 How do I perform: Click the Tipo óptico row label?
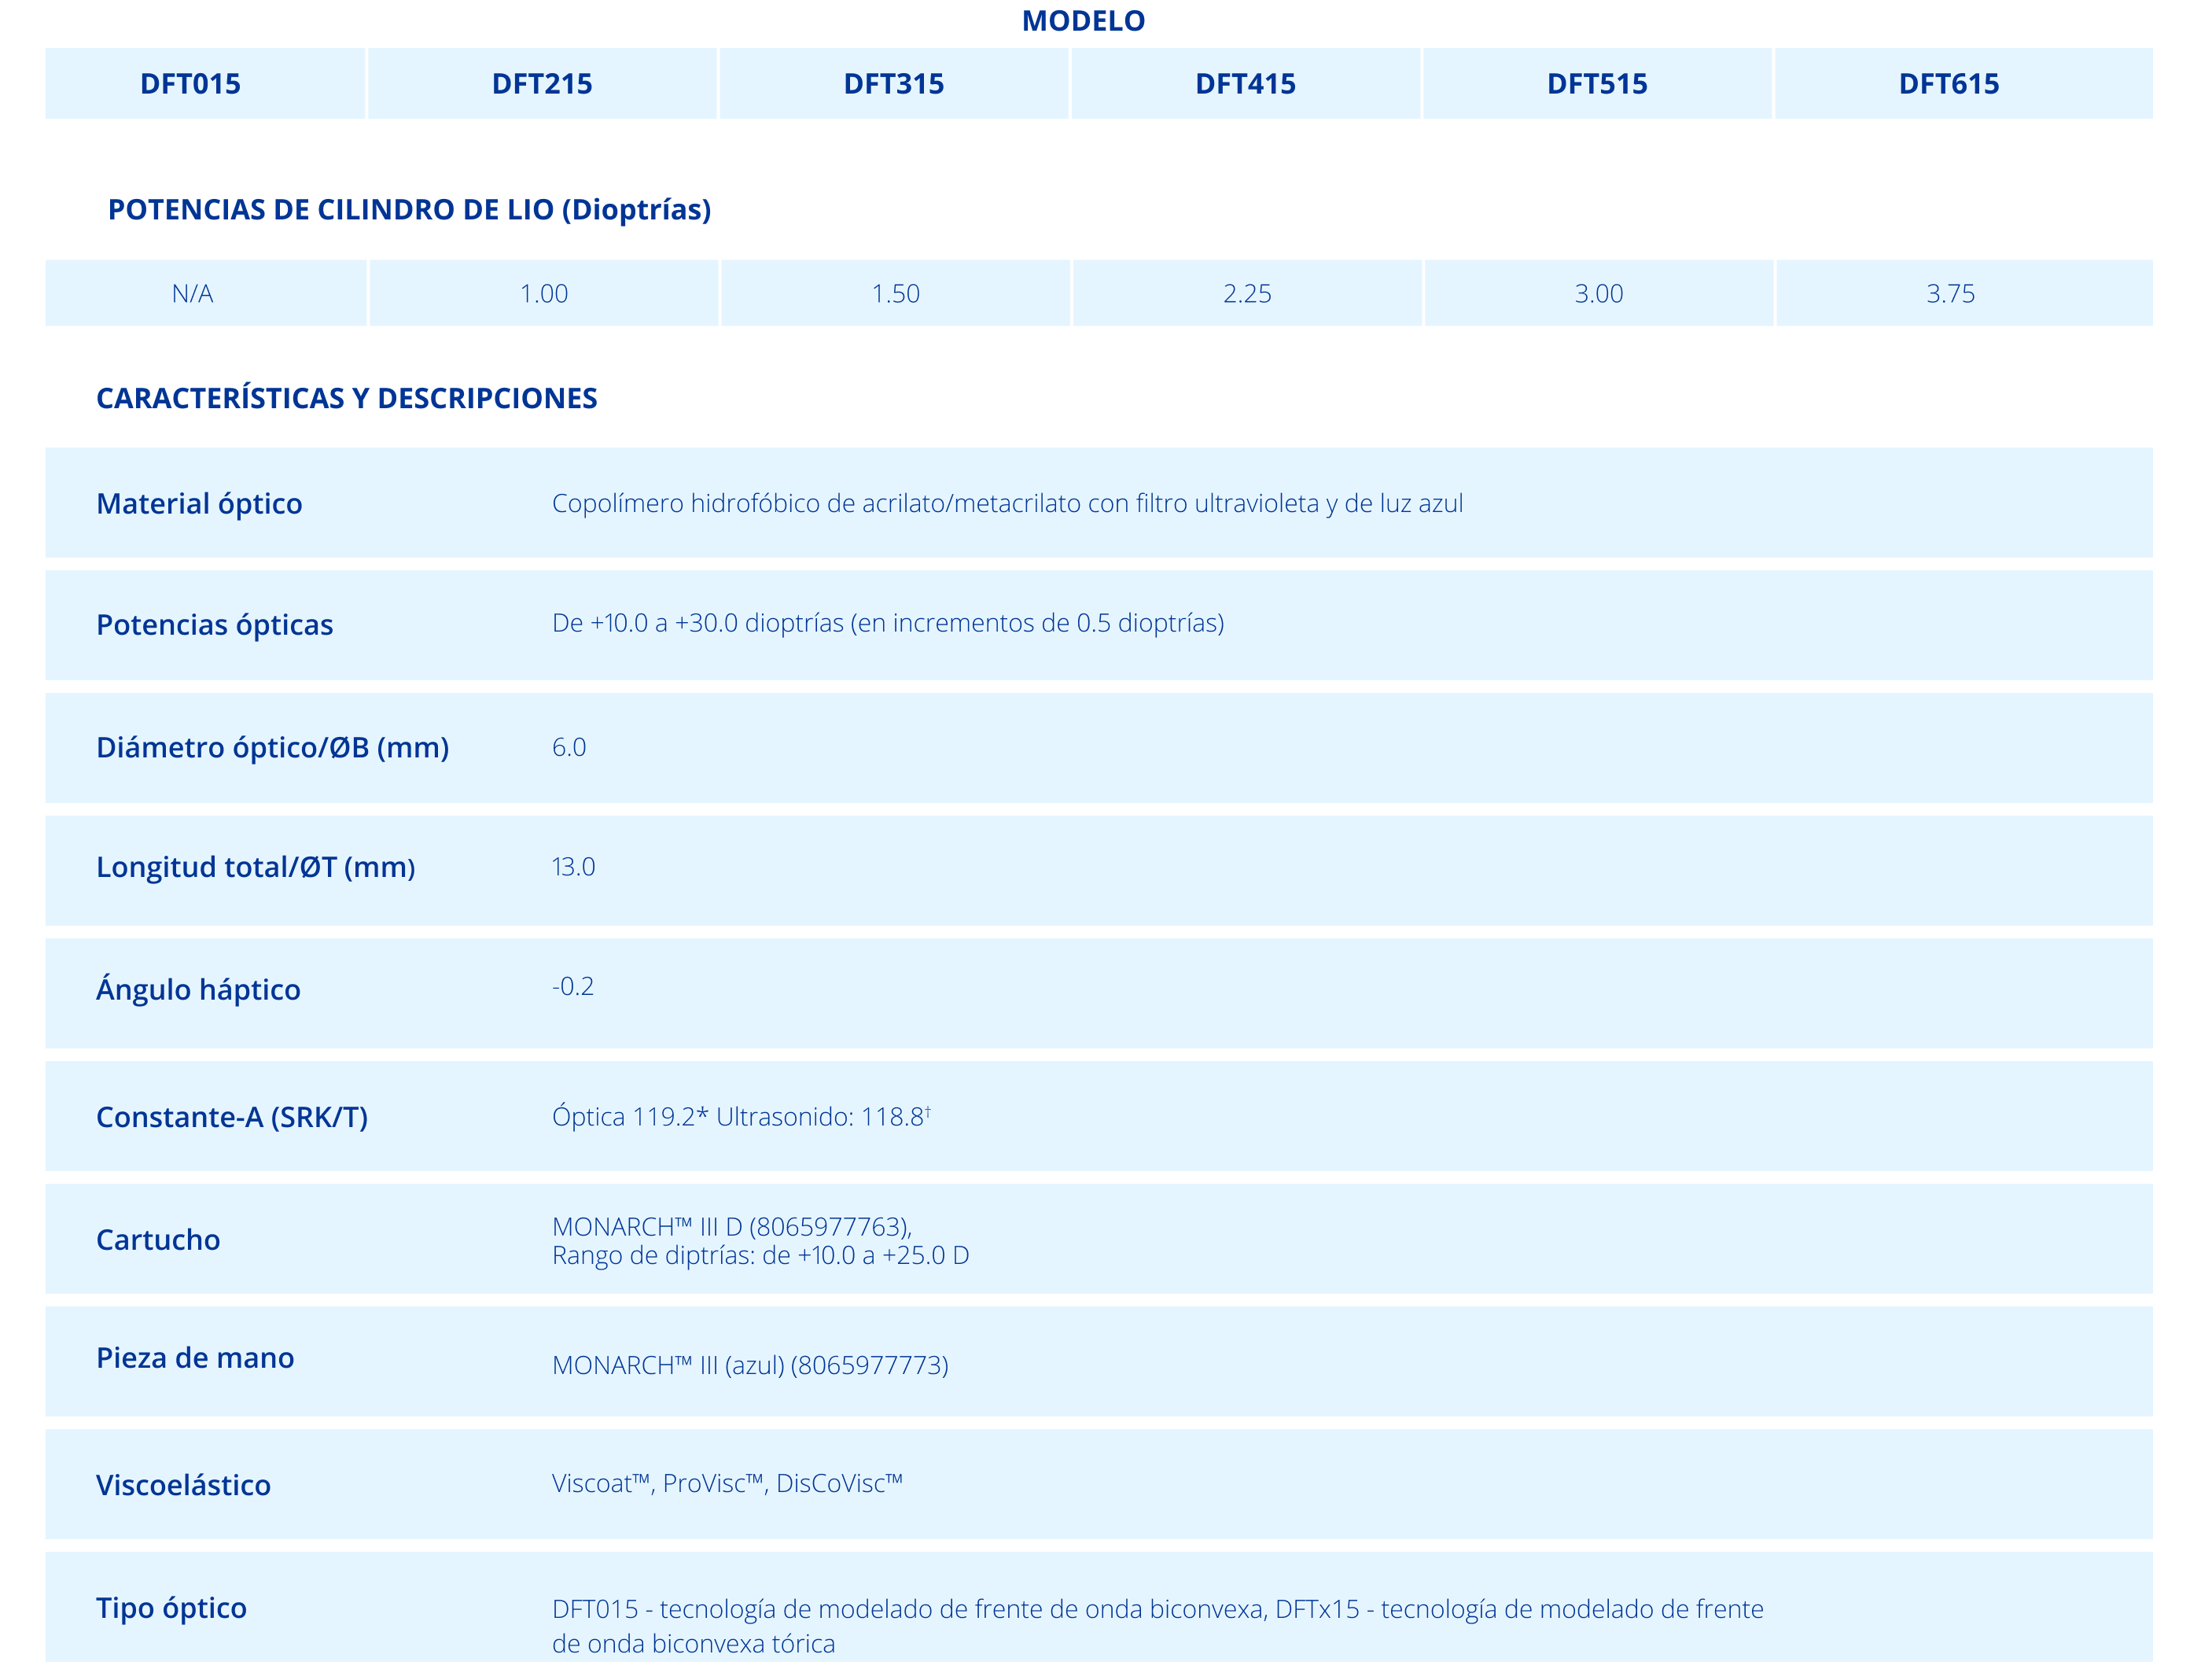coord(171,1608)
